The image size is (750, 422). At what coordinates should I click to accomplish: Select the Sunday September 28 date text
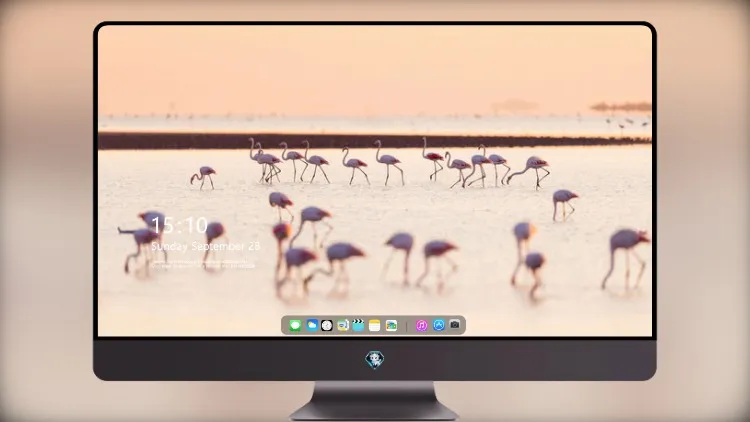click(x=206, y=246)
